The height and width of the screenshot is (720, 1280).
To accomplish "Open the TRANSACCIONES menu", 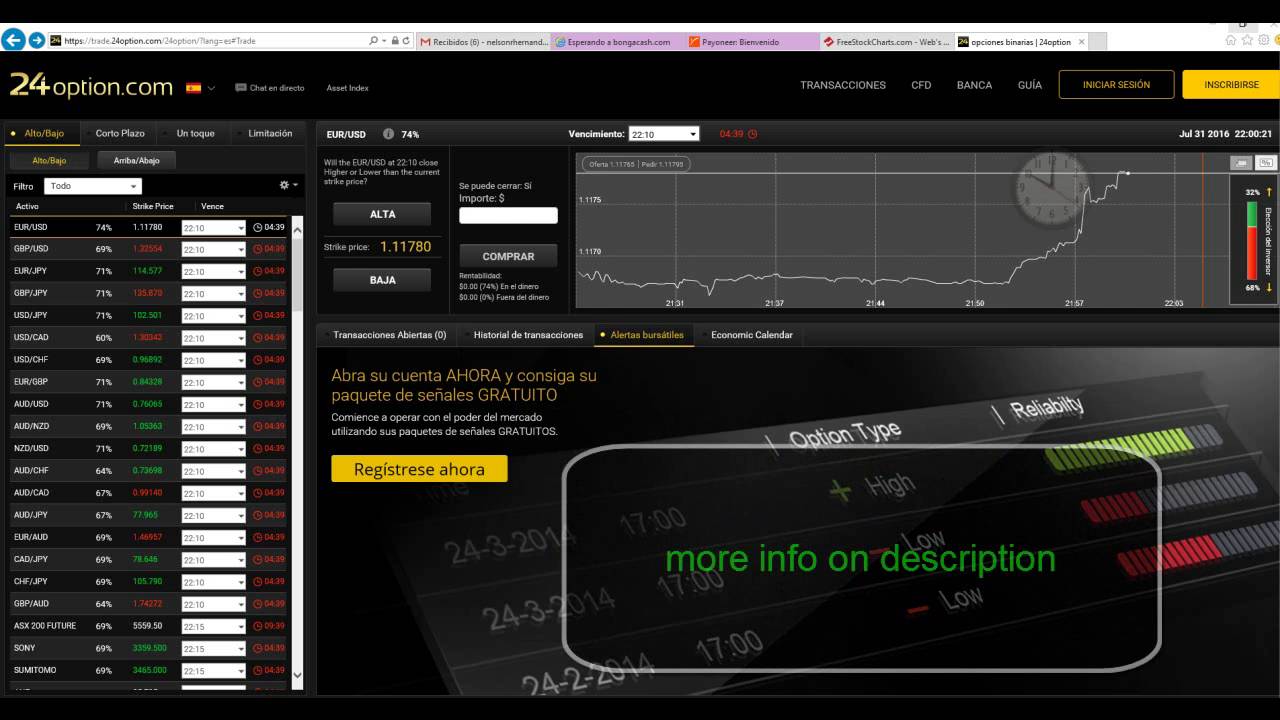I will (843, 85).
